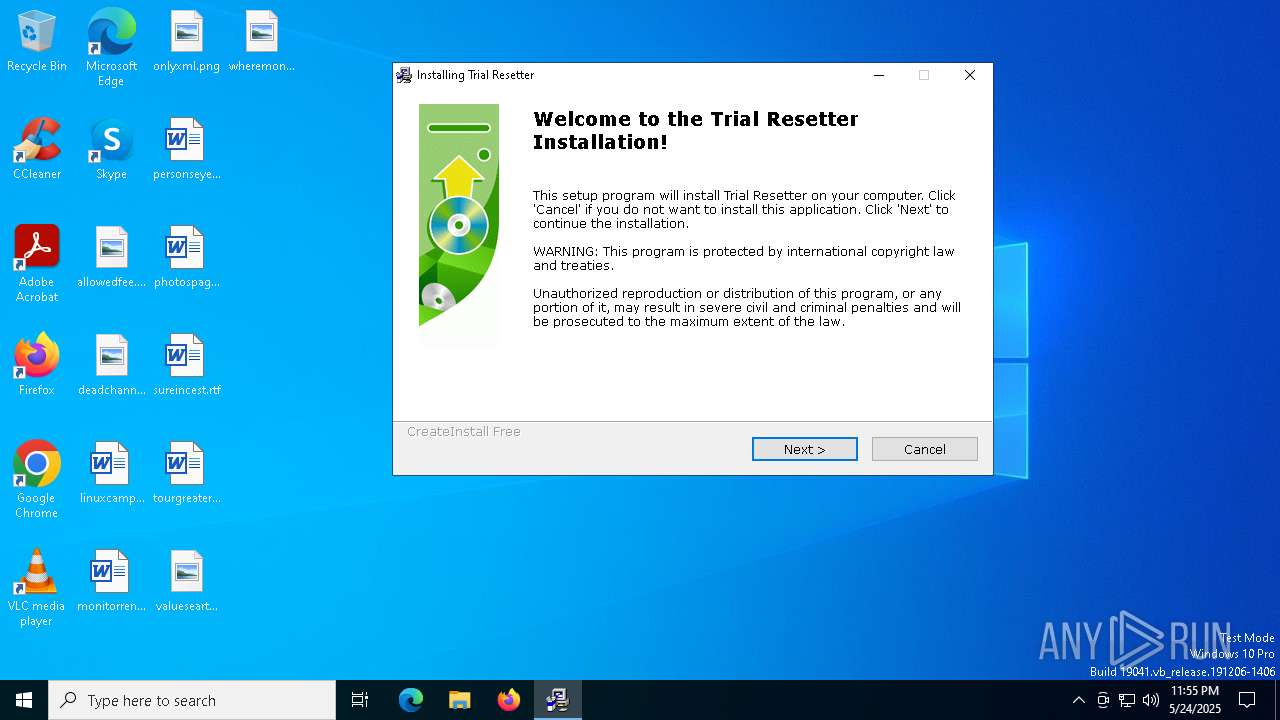Image resolution: width=1280 pixels, height=720 pixels.
Task: Launch Microsoft Edge from the taskbar
Action: click(411, 700)
